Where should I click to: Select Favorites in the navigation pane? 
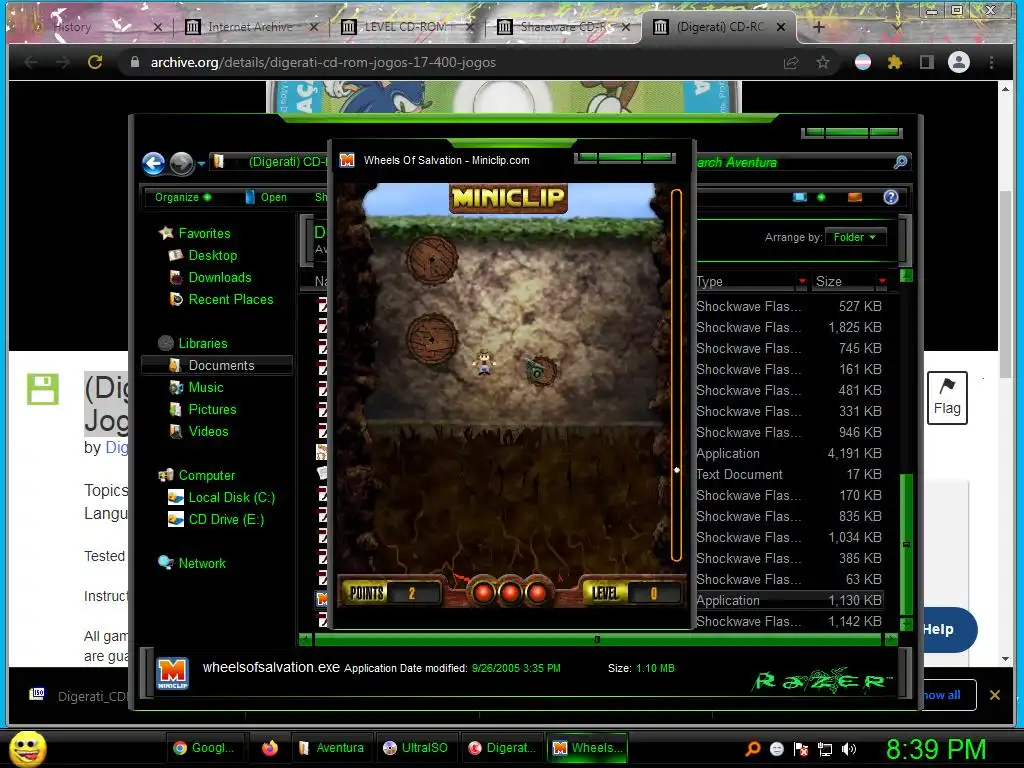[x=195, y=233]
